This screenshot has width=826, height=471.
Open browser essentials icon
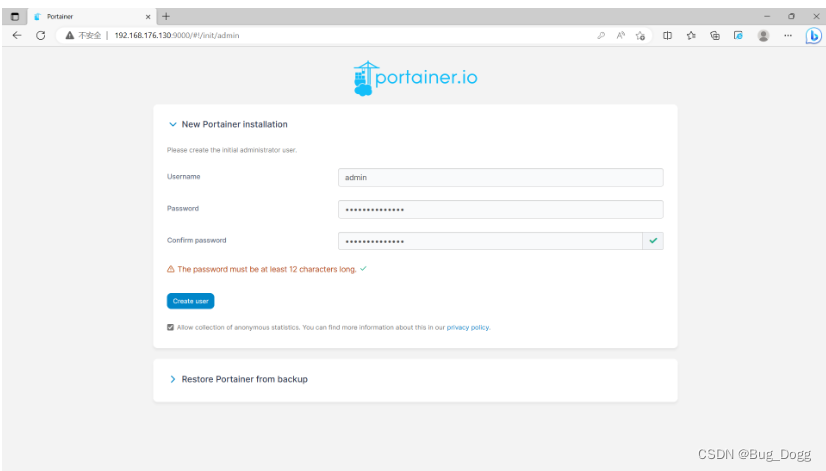739,35
